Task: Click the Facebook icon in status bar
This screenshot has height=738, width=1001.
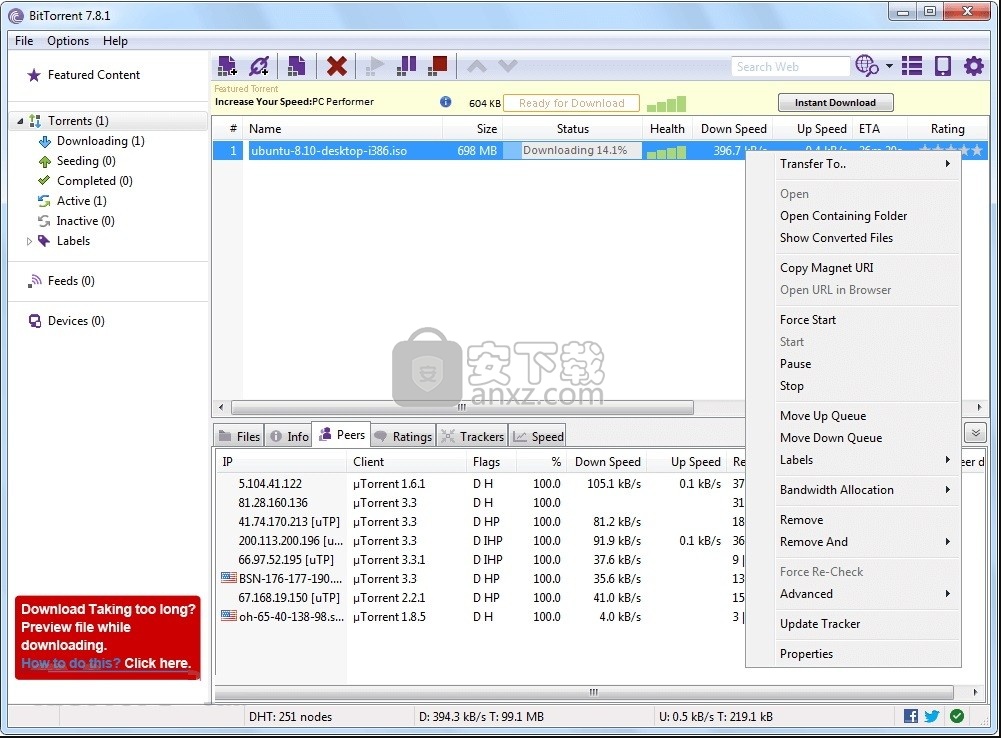Action: (x=911, y=716)
